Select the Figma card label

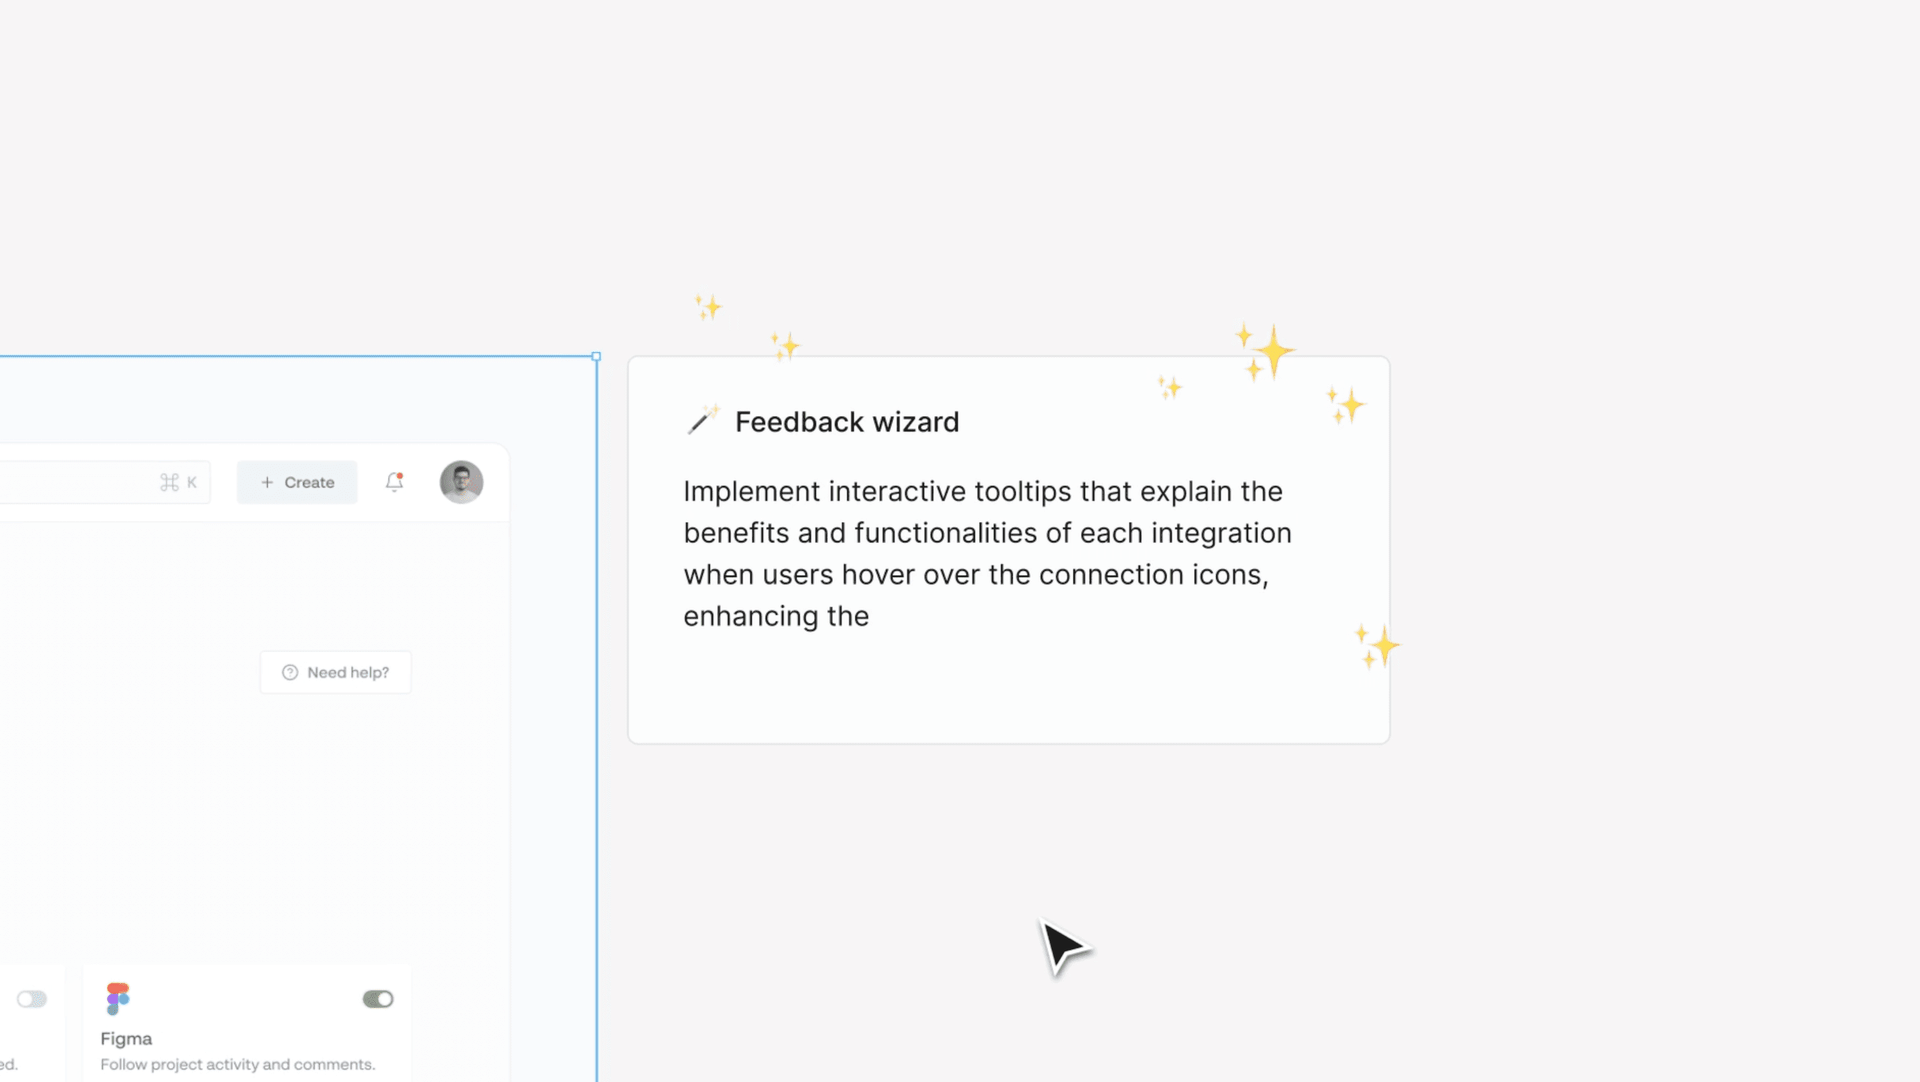point(126,1038)
